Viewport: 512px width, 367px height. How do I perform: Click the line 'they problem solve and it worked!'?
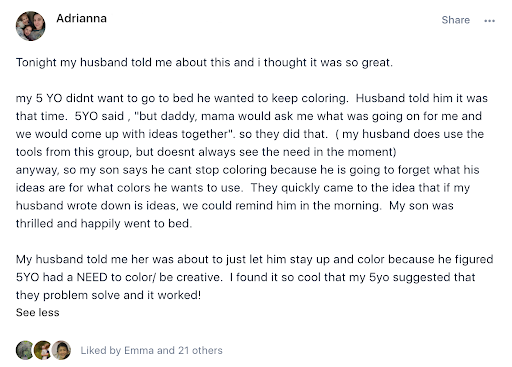click(x=108, y=295)
